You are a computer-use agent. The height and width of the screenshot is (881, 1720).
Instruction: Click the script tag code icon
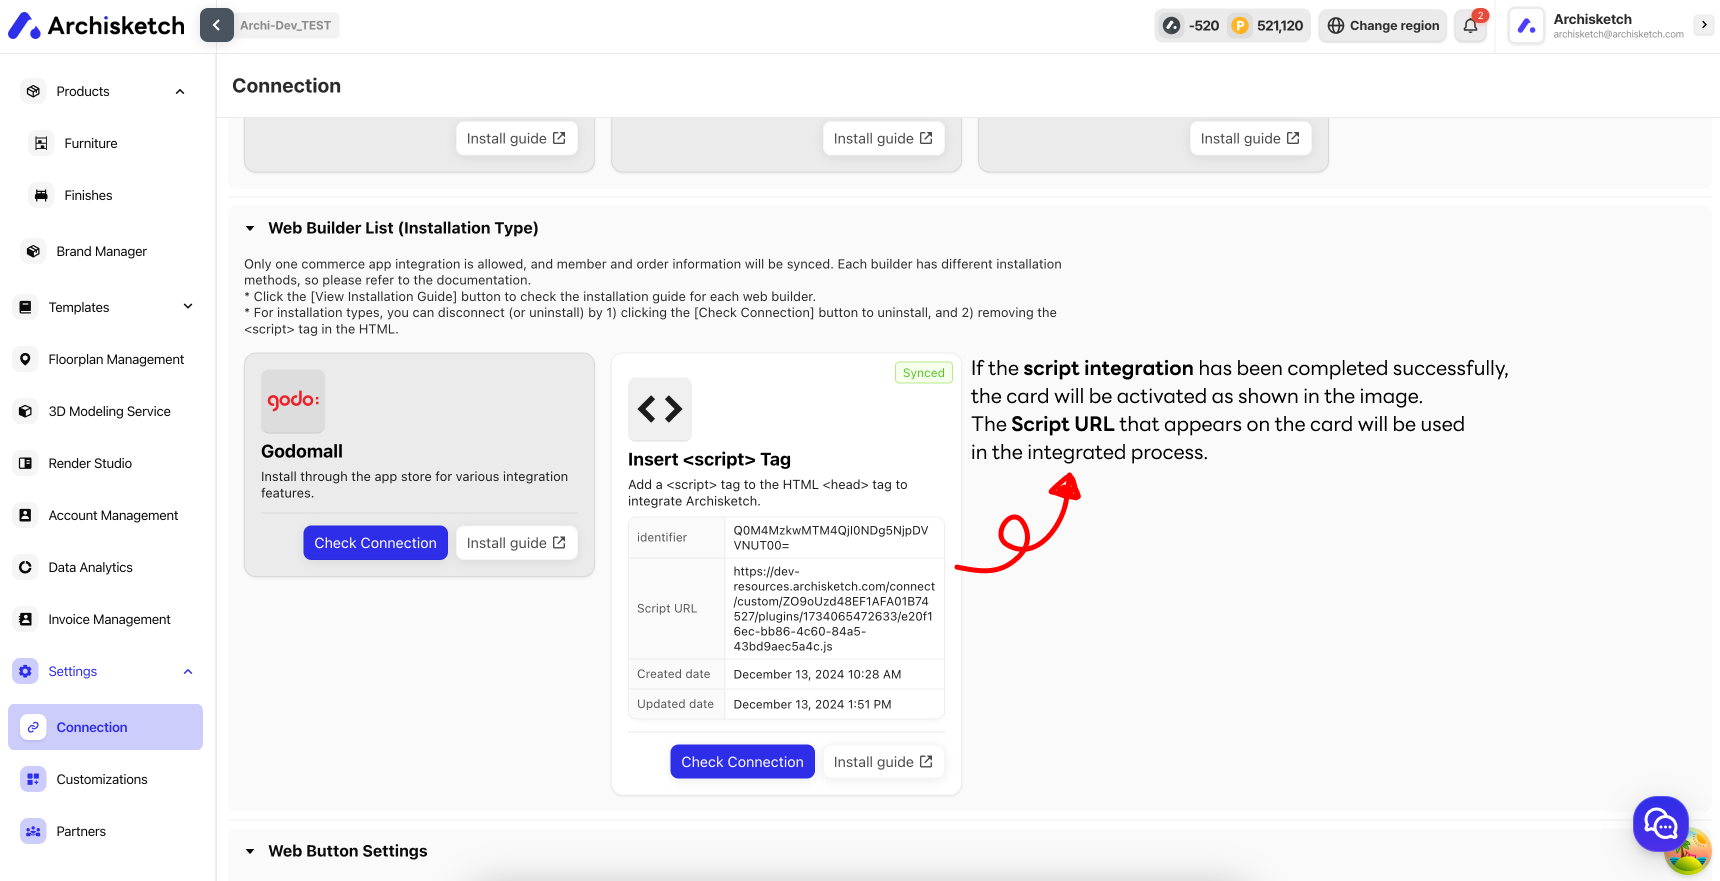tap(660, 409)
